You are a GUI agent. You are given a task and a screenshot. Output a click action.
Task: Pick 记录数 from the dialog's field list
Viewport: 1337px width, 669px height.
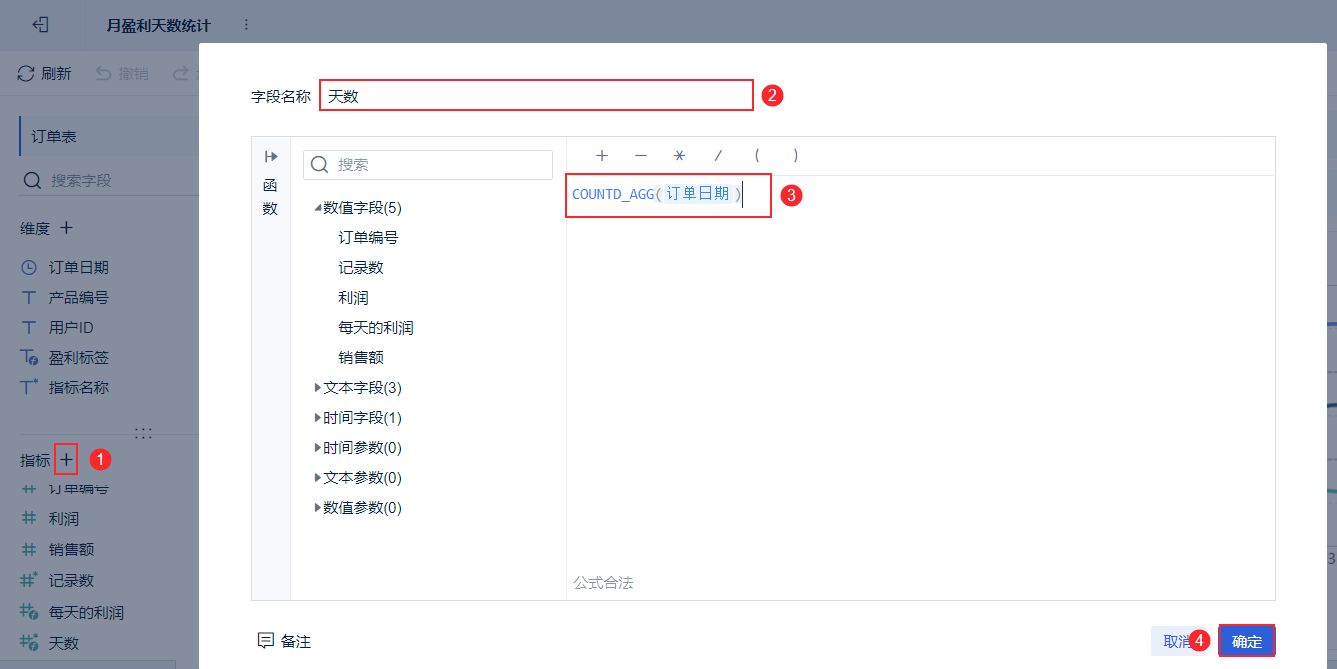(361, 267)
